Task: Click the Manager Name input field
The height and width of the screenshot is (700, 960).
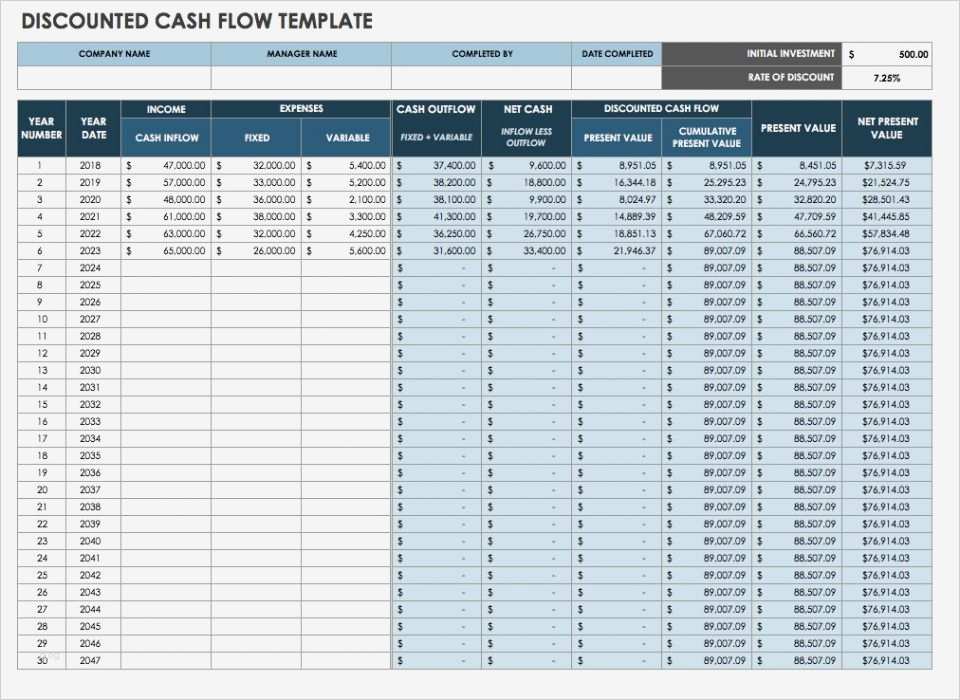Action: 300,76
